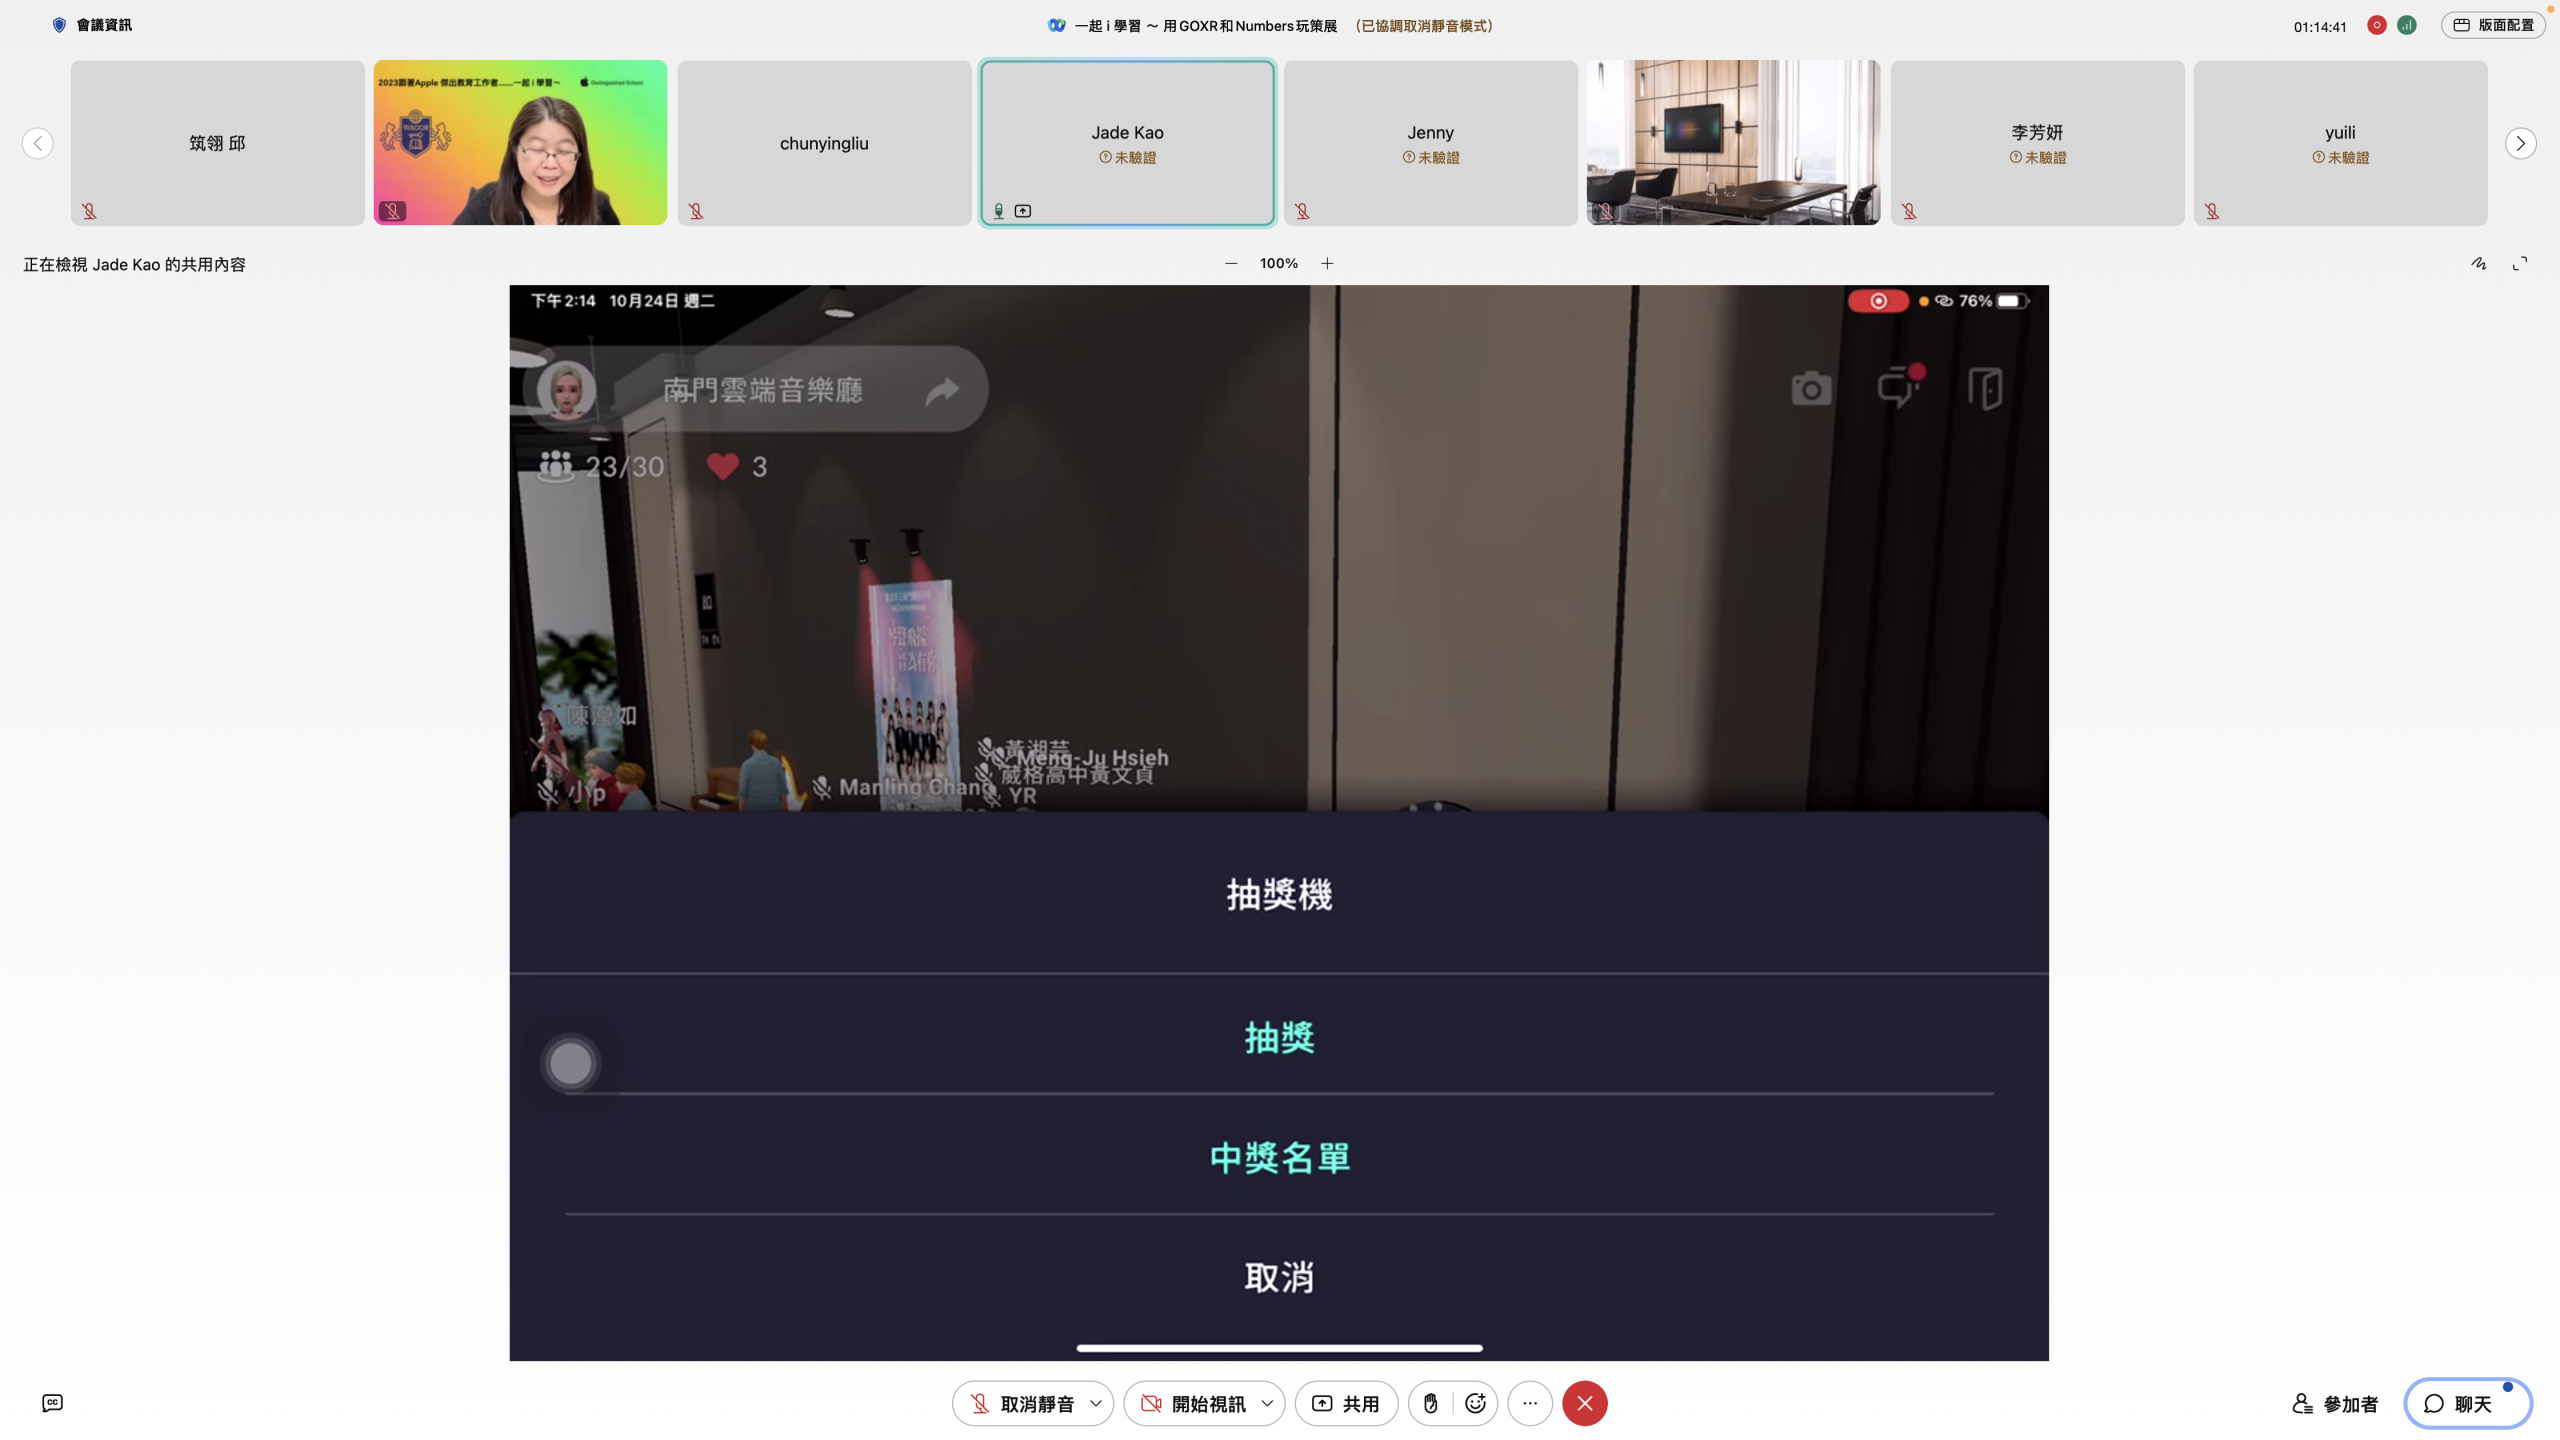Image resolution: width=2560 pixels, height=1440 pixels.
Task: Toggle the 參加者 participants panel
Action: point(2335,1403)
